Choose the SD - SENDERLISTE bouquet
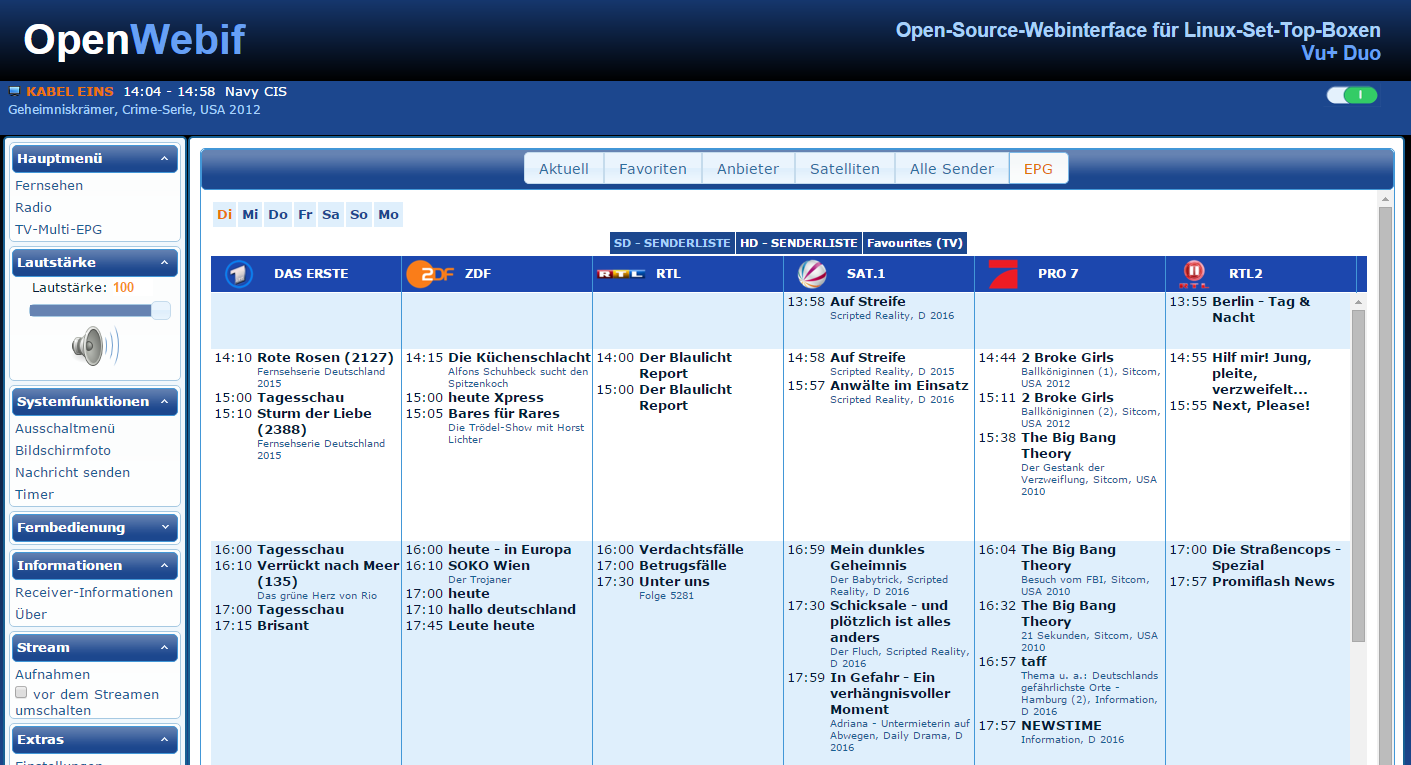The width and height of the screenshot is (1411, 765). 672,243
